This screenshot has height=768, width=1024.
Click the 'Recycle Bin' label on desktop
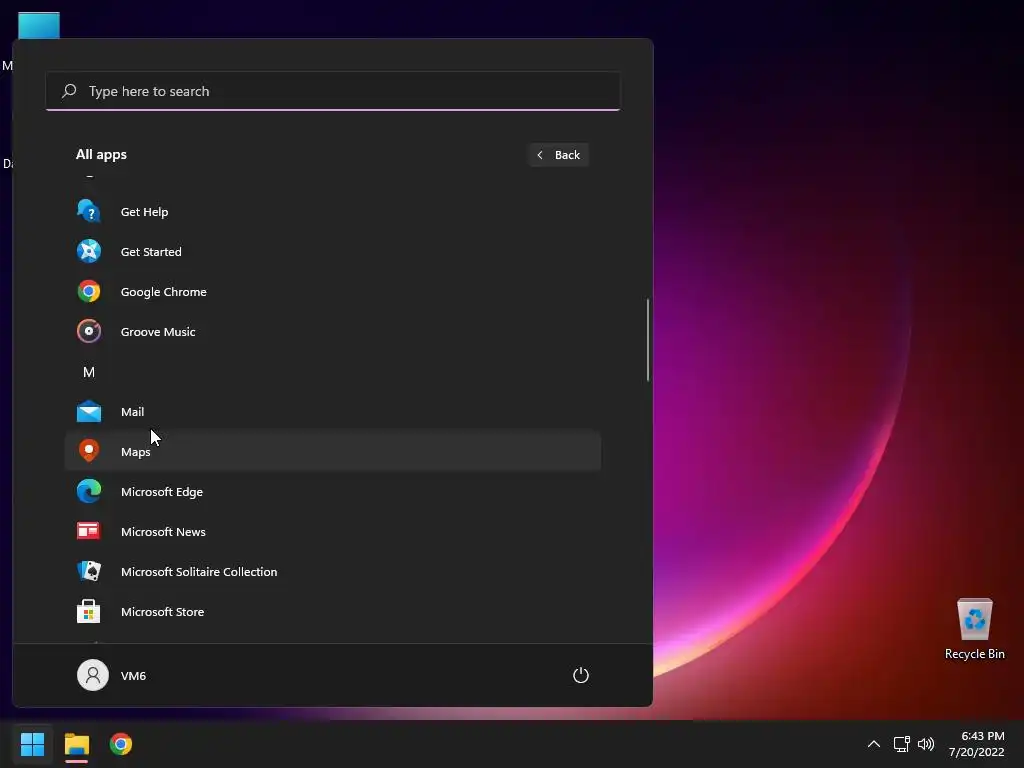(974, 654)
